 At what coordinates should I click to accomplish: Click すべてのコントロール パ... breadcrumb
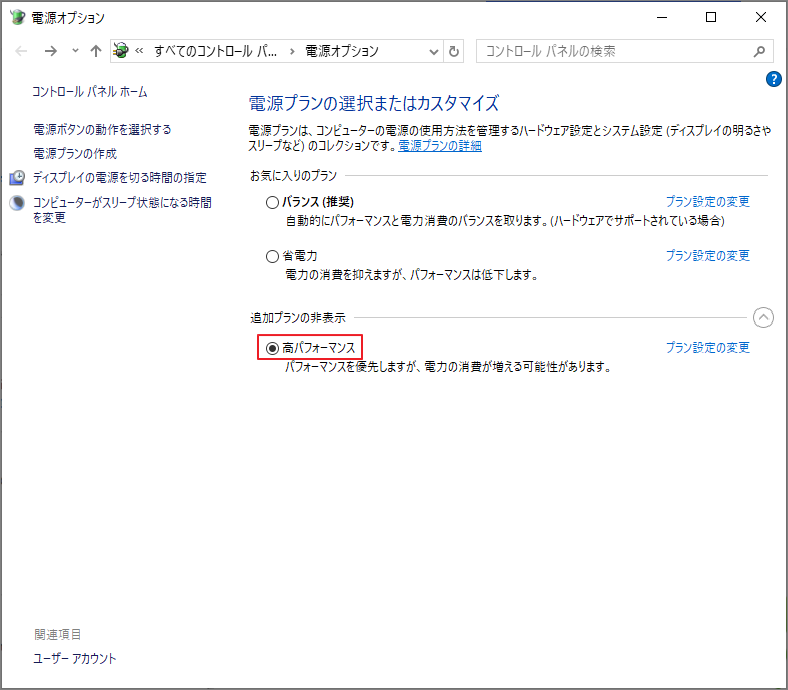(x=215, y=51)
